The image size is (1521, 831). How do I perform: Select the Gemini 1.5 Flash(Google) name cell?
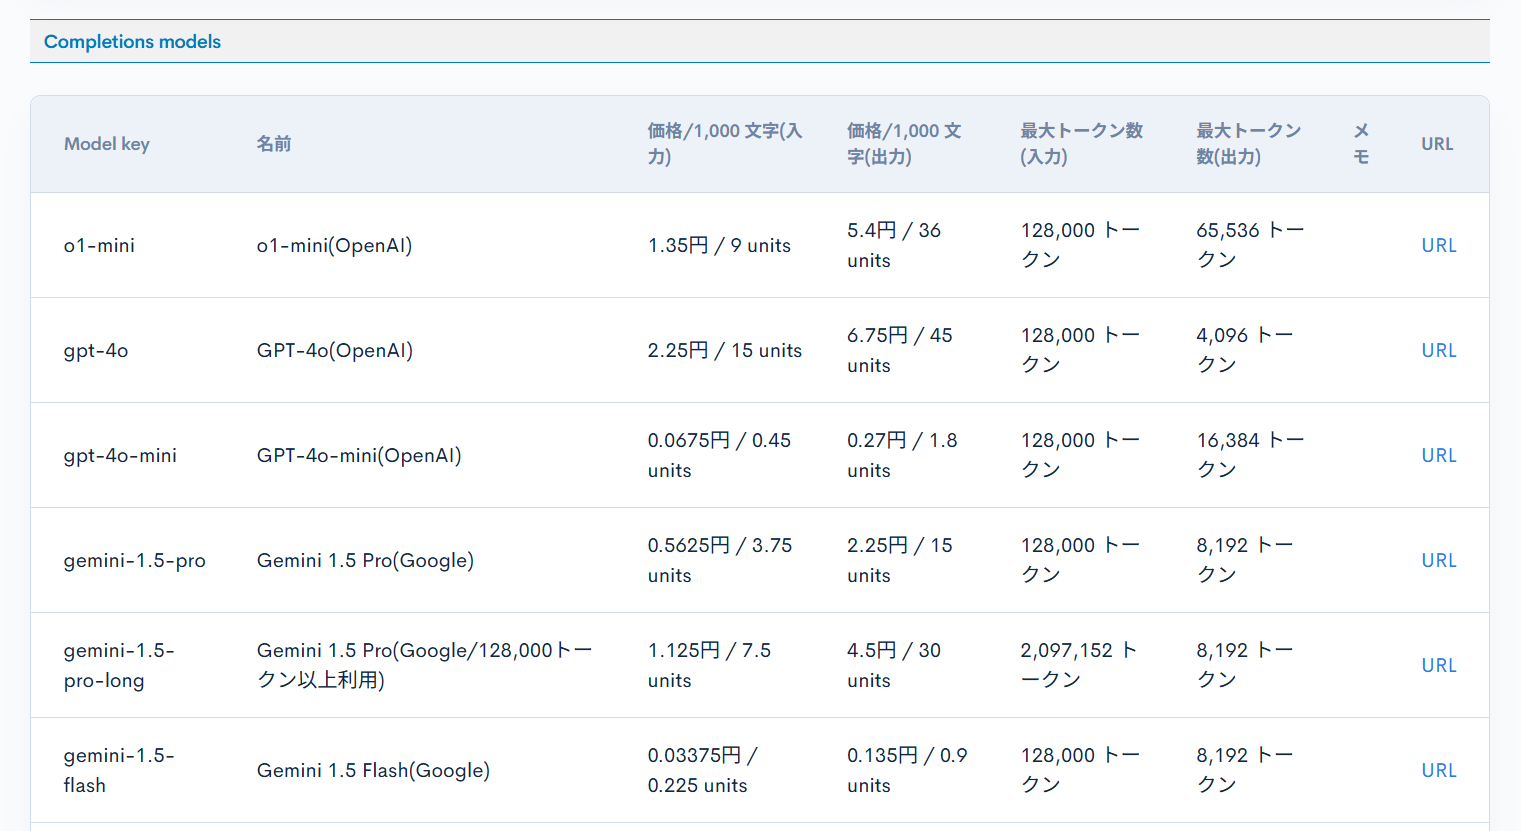(371, 770)
